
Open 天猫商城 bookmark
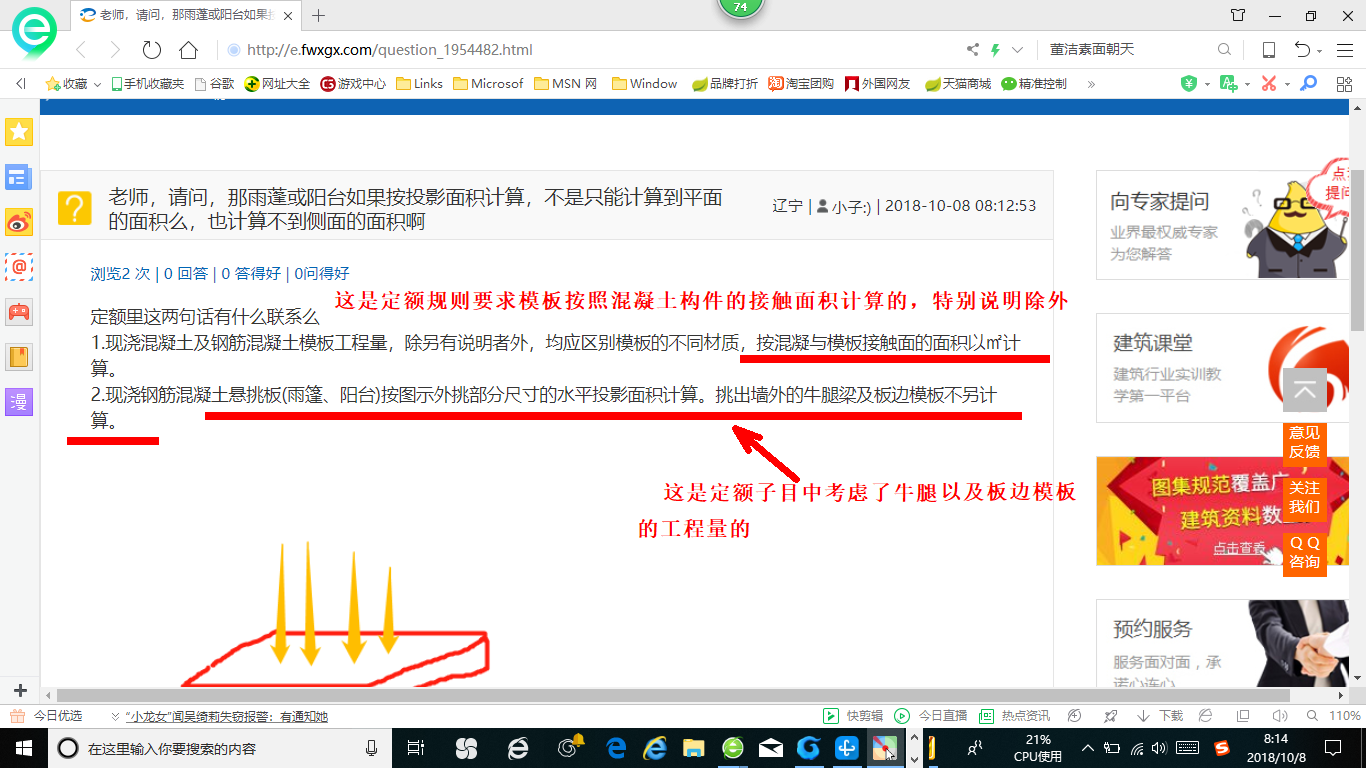pos(958,84)
